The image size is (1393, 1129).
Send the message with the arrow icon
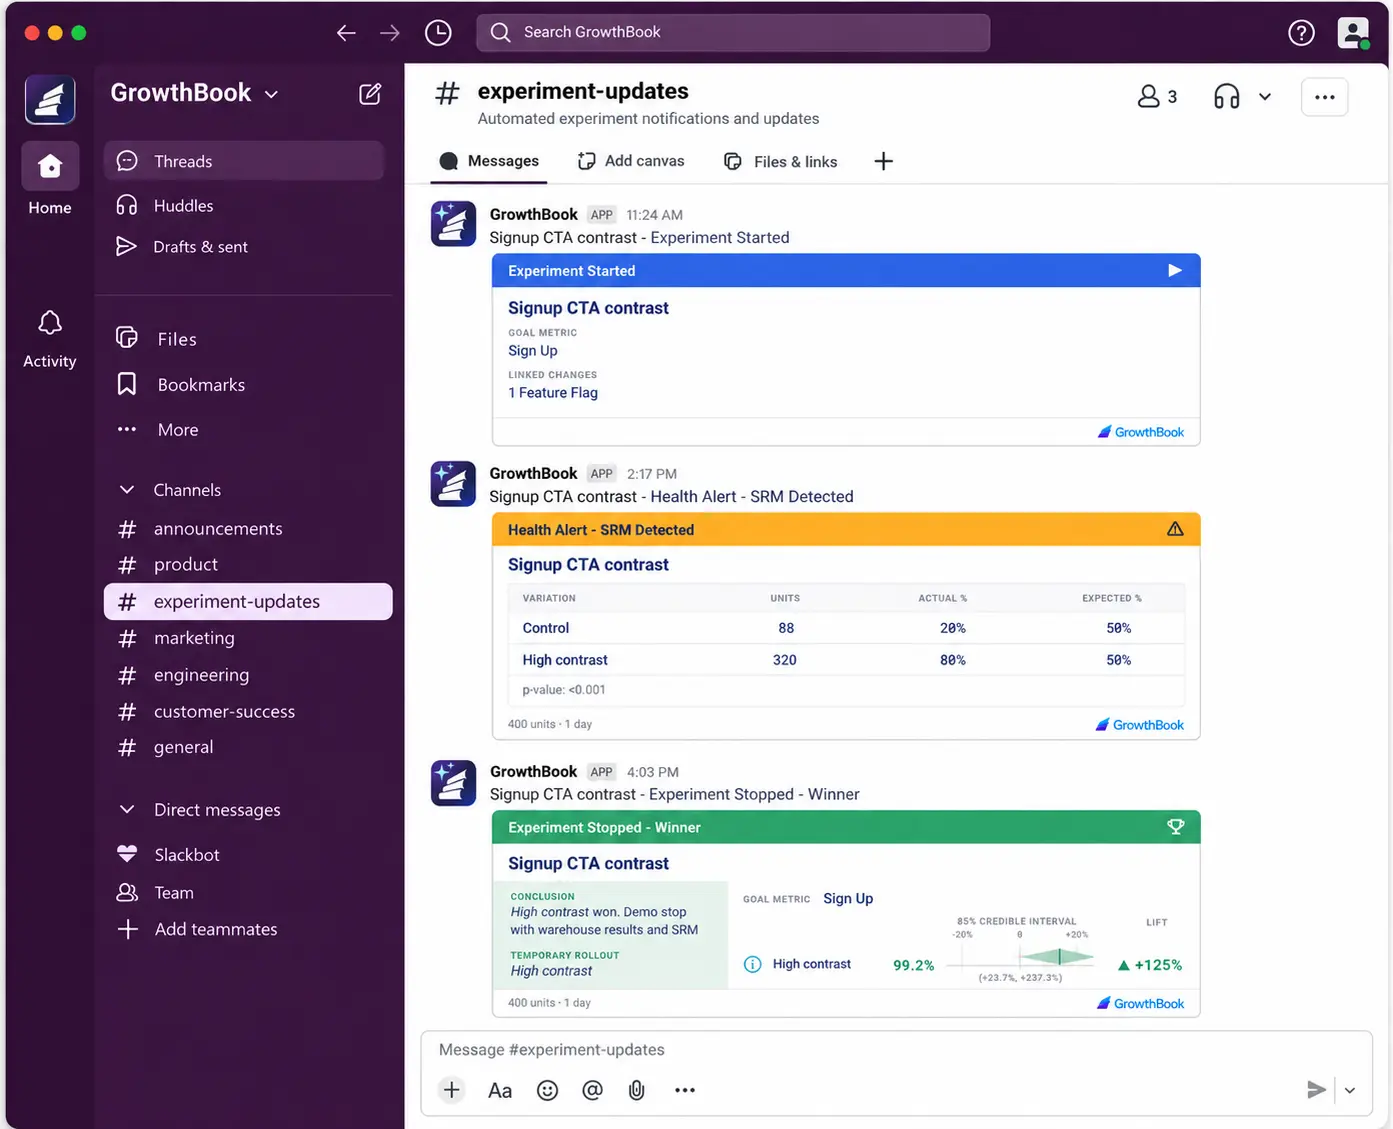[x=1316, y=1090]
